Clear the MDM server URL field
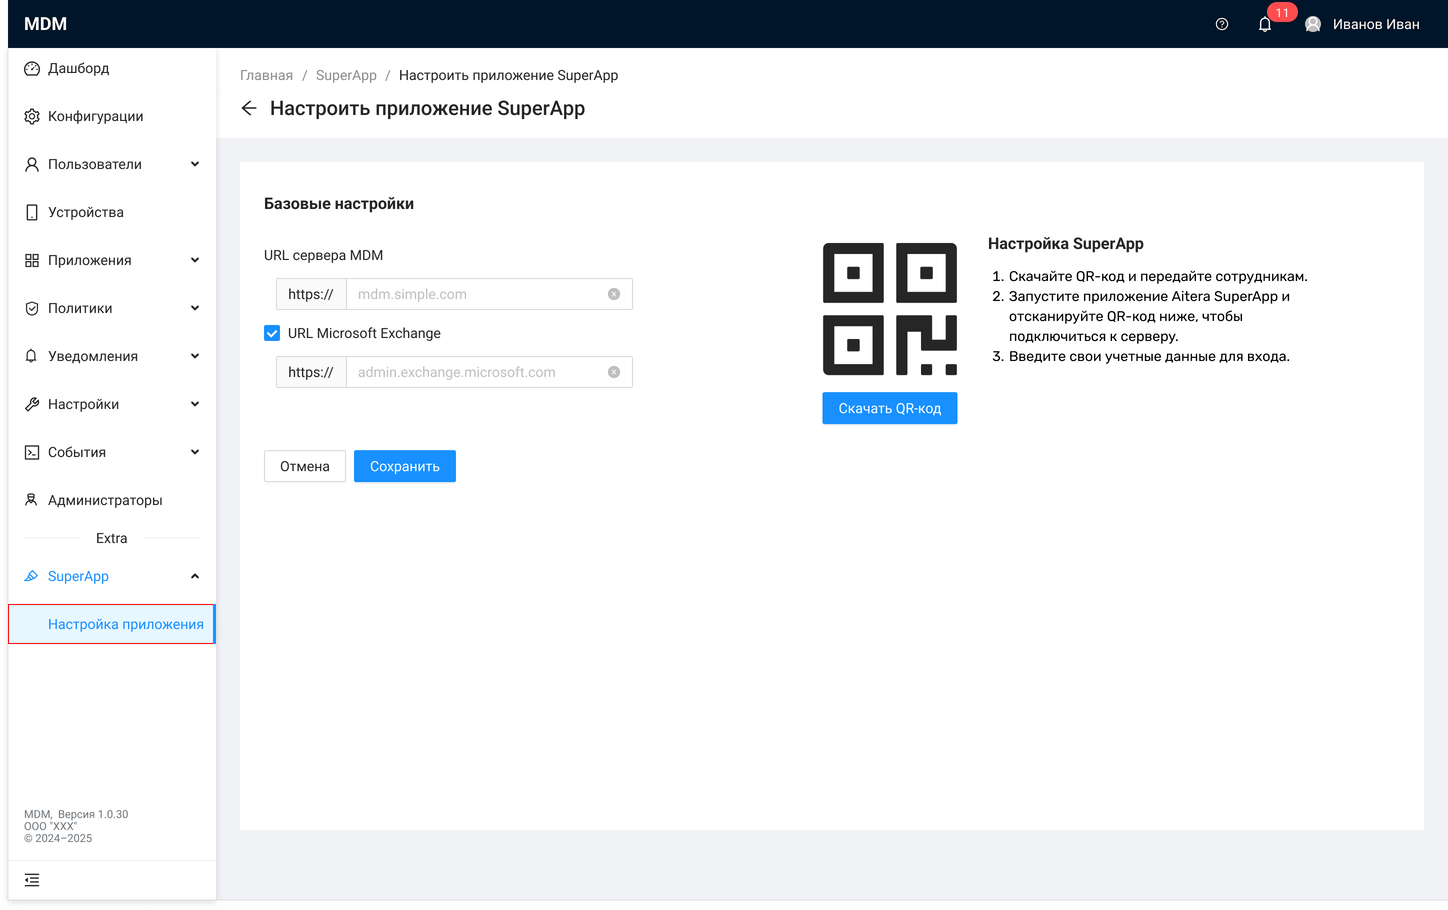1448x910 pixels. pyautogui.click(x=614, y=294)
